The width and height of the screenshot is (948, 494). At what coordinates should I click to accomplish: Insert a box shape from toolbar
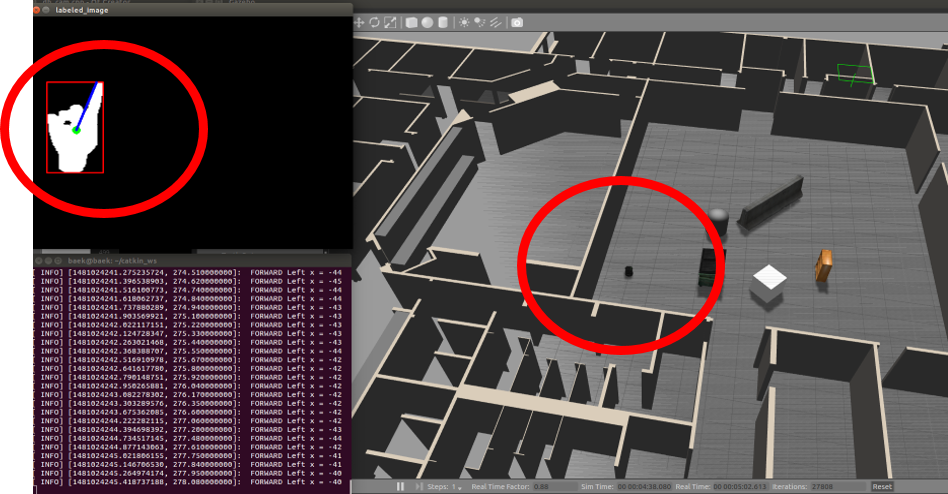click(x=411, y=22)
